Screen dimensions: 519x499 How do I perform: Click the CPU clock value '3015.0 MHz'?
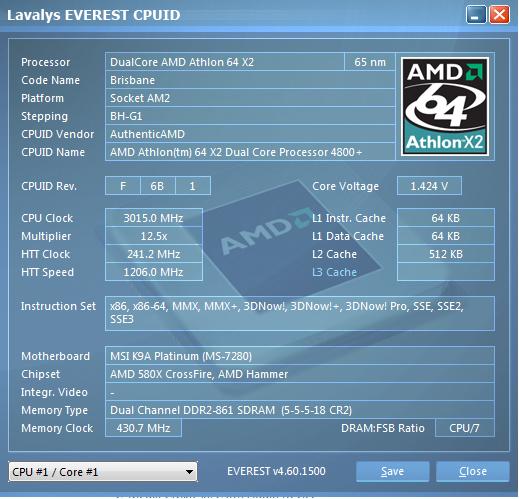pos(154,218)
